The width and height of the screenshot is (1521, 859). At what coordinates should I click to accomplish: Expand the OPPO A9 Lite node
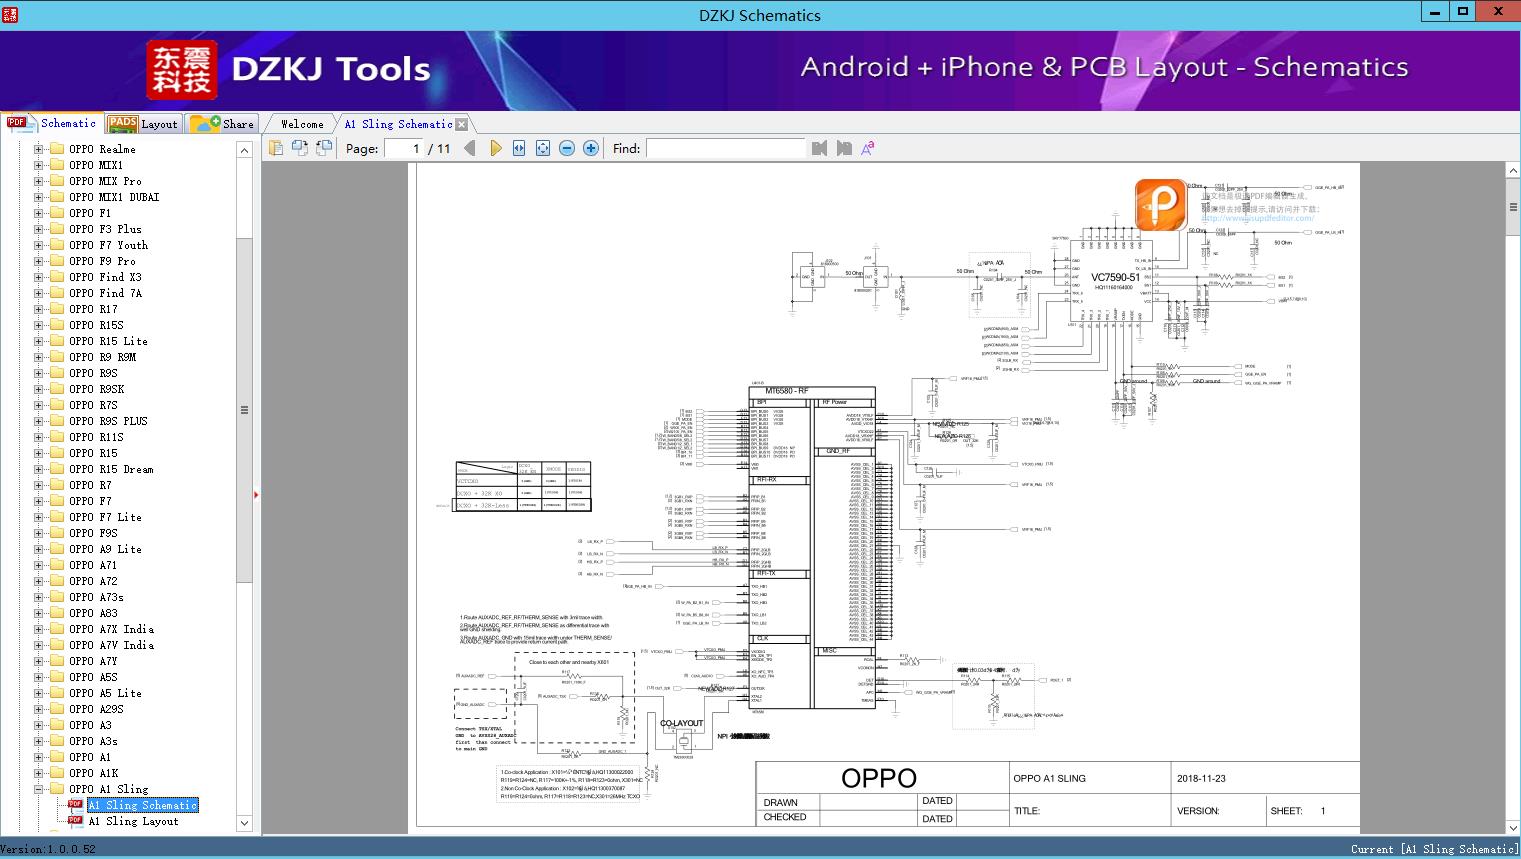point(38,549)
